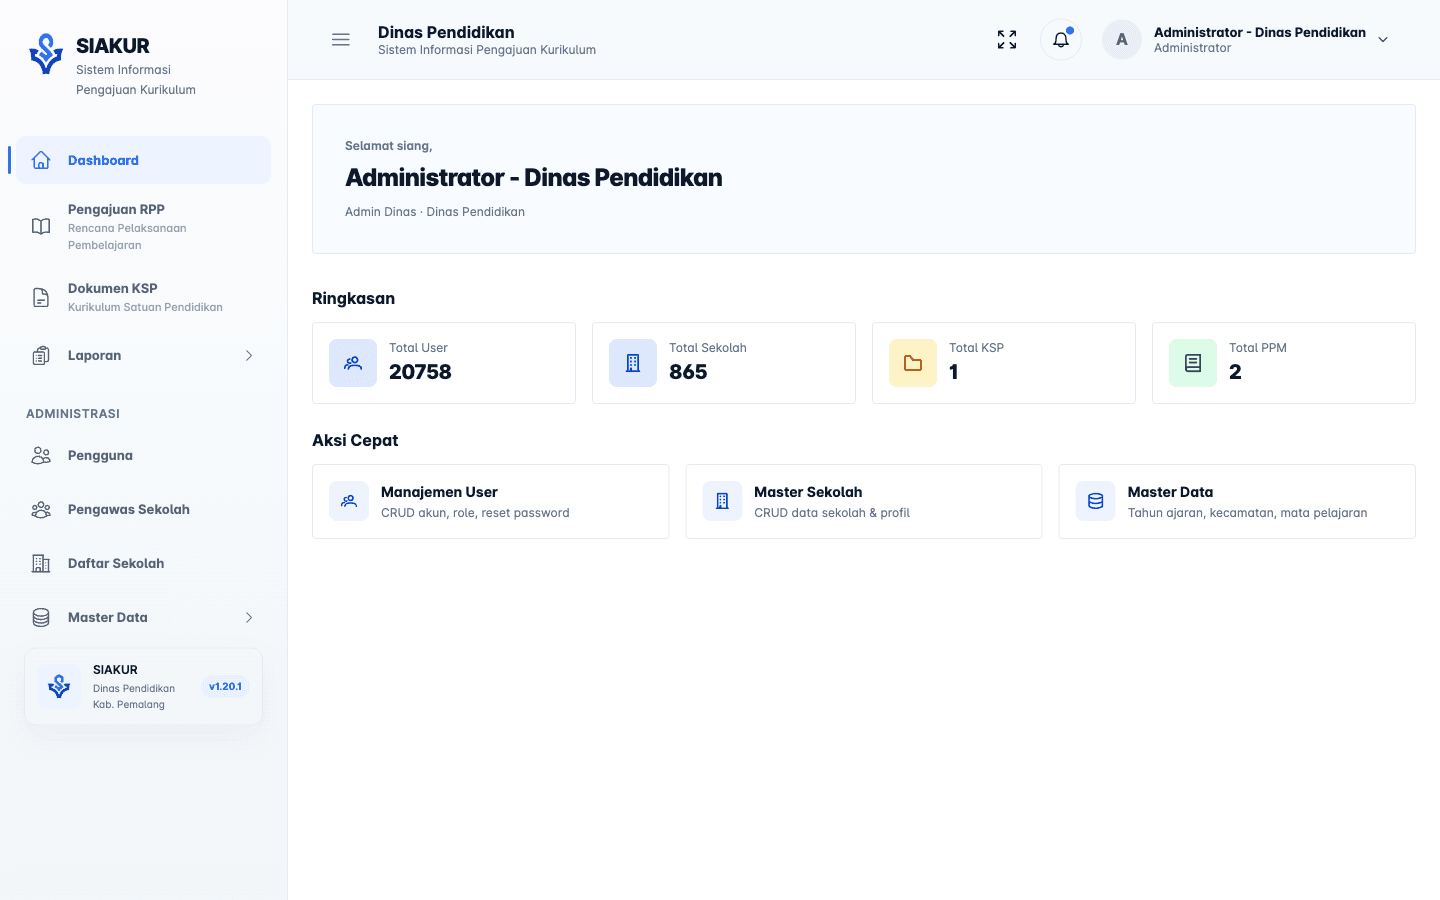Click the Master Sekolah quick action icon
The height and width of the screenshot is (900, 1440).
722,501
